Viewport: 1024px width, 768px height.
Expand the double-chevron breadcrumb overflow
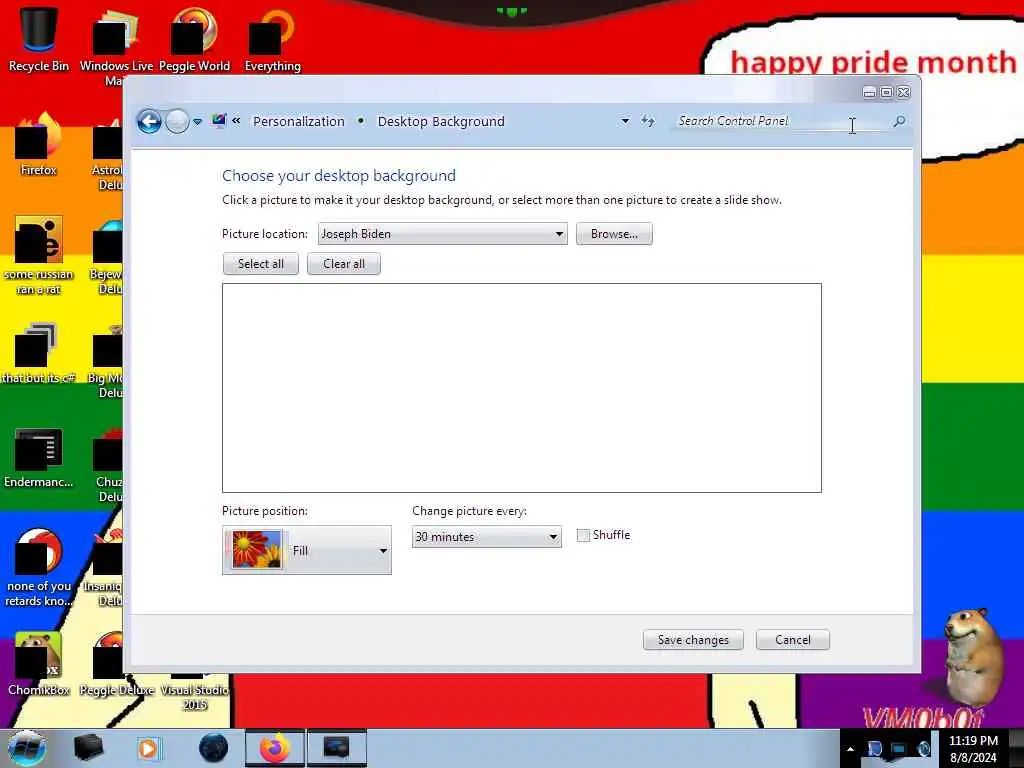pyautogui.click(x=236, y=121)
